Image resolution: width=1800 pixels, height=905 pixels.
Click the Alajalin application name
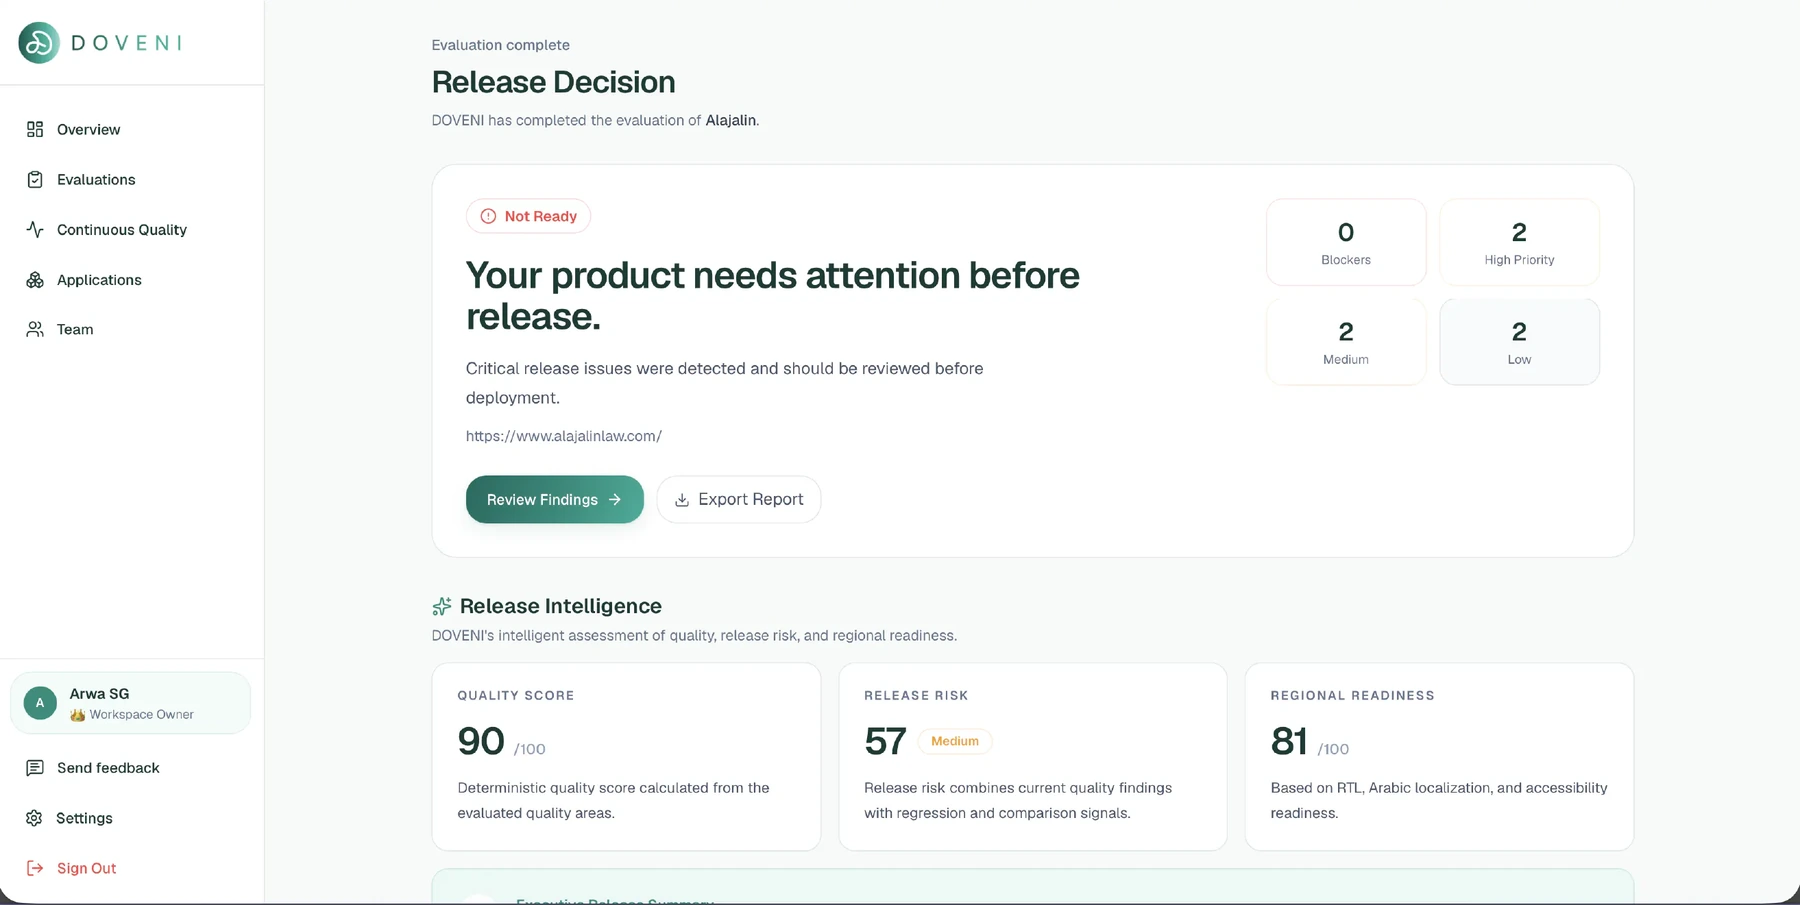pos(731,120)
